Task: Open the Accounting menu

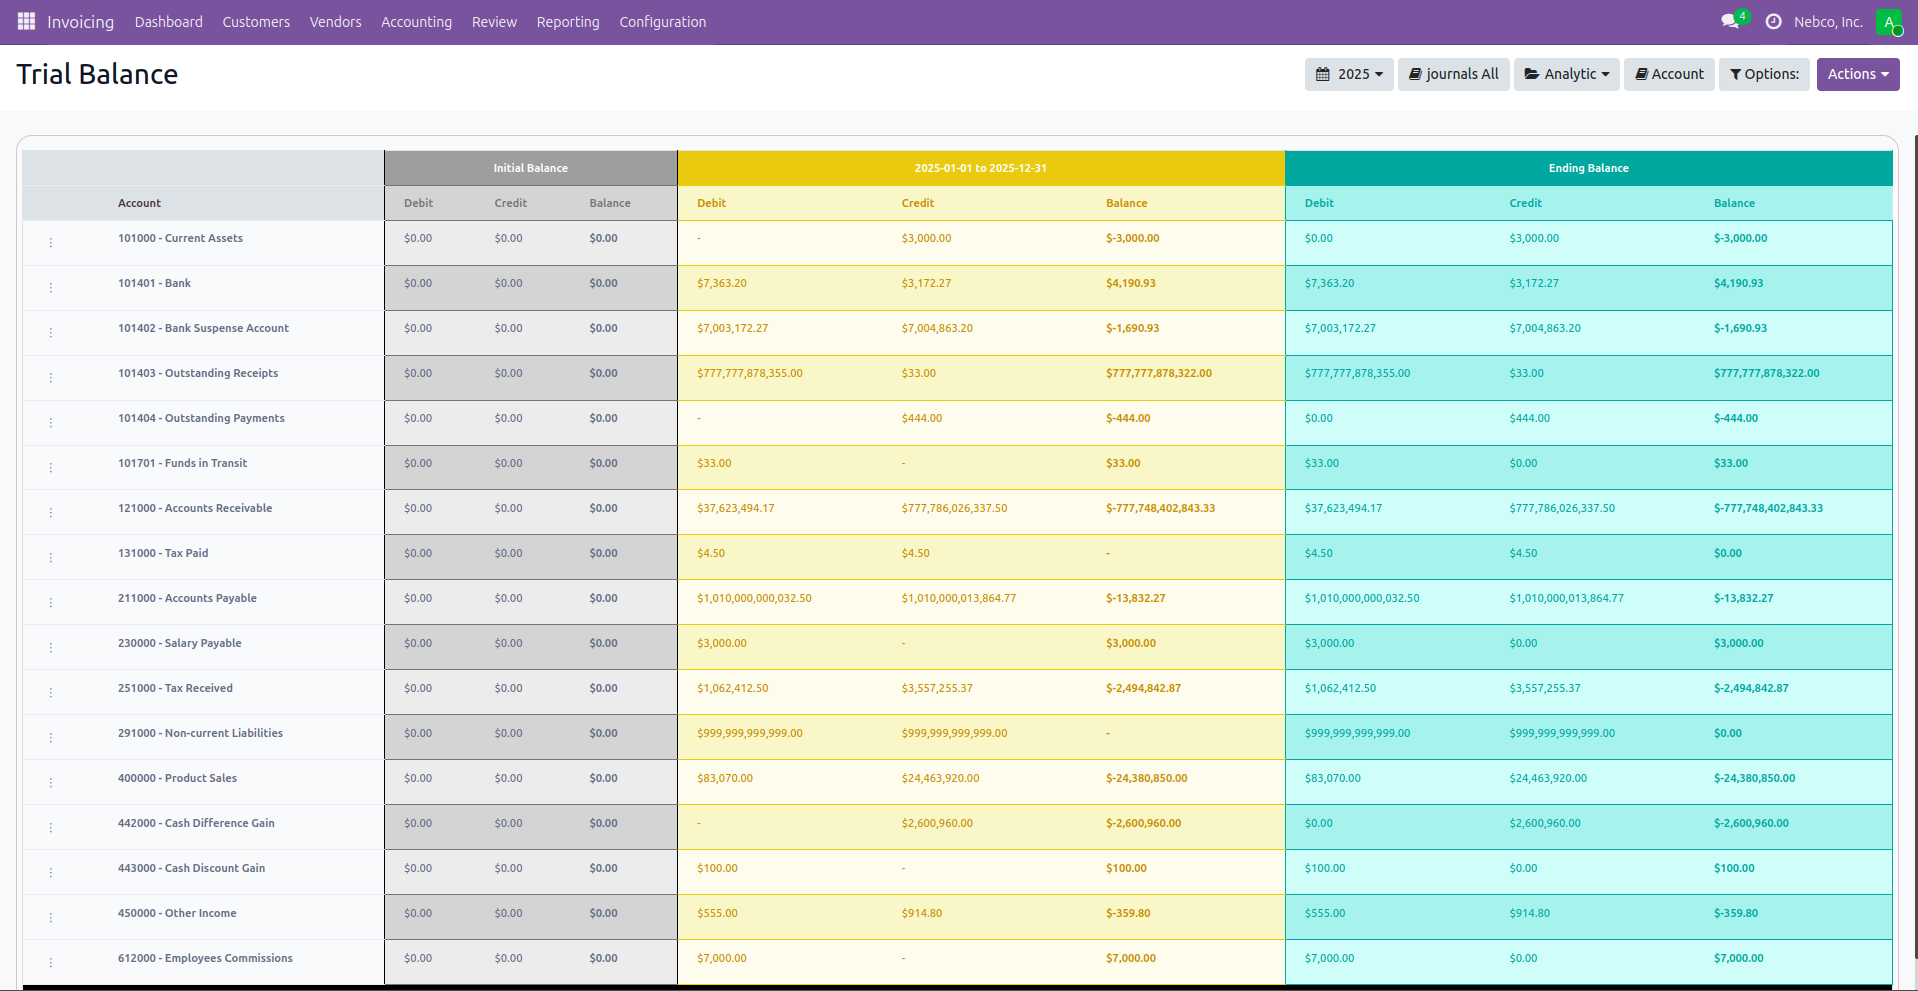Action: pyautogui.click(x=416, y=22)
